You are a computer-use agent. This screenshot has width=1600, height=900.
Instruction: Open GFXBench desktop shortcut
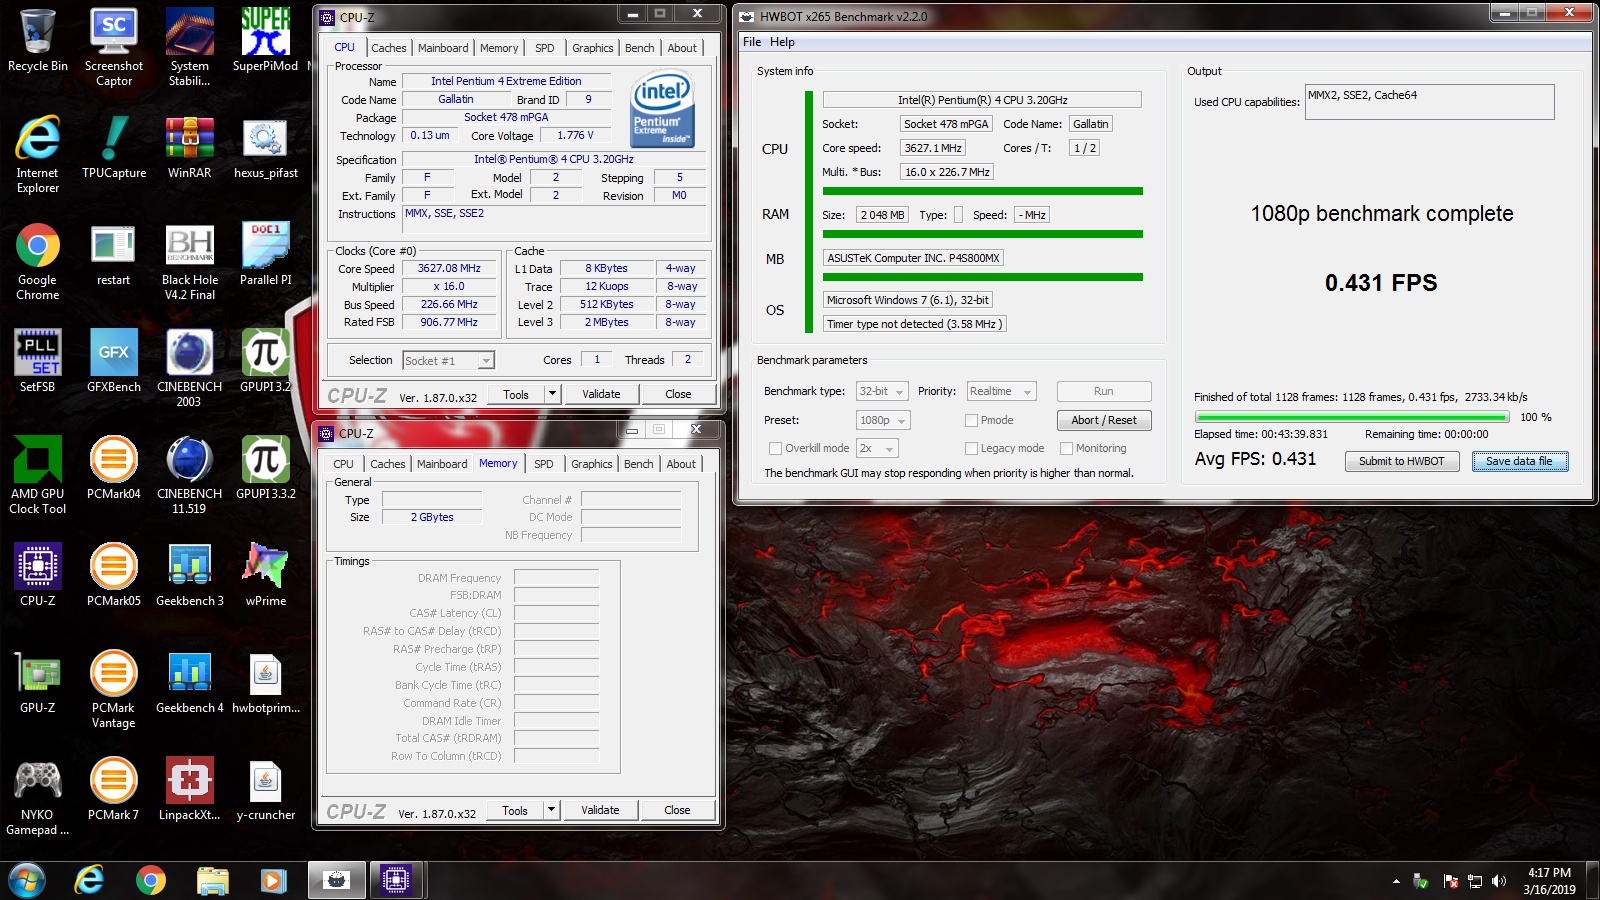114,362
